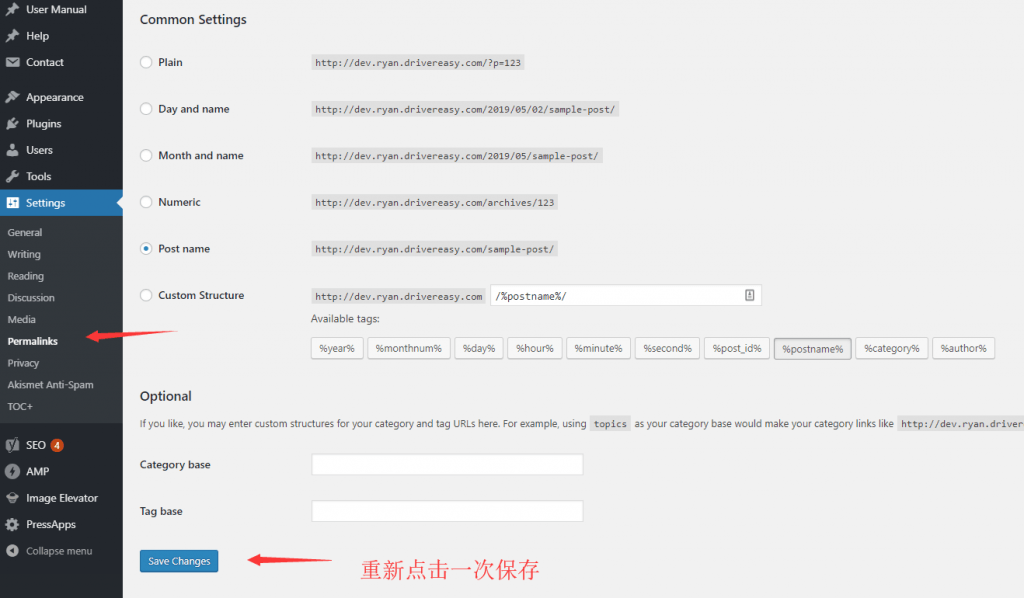Click the sample URL ending in archives/123
Image resolution: width=1024 pixels, height=598 pixels.
[434, 202]
